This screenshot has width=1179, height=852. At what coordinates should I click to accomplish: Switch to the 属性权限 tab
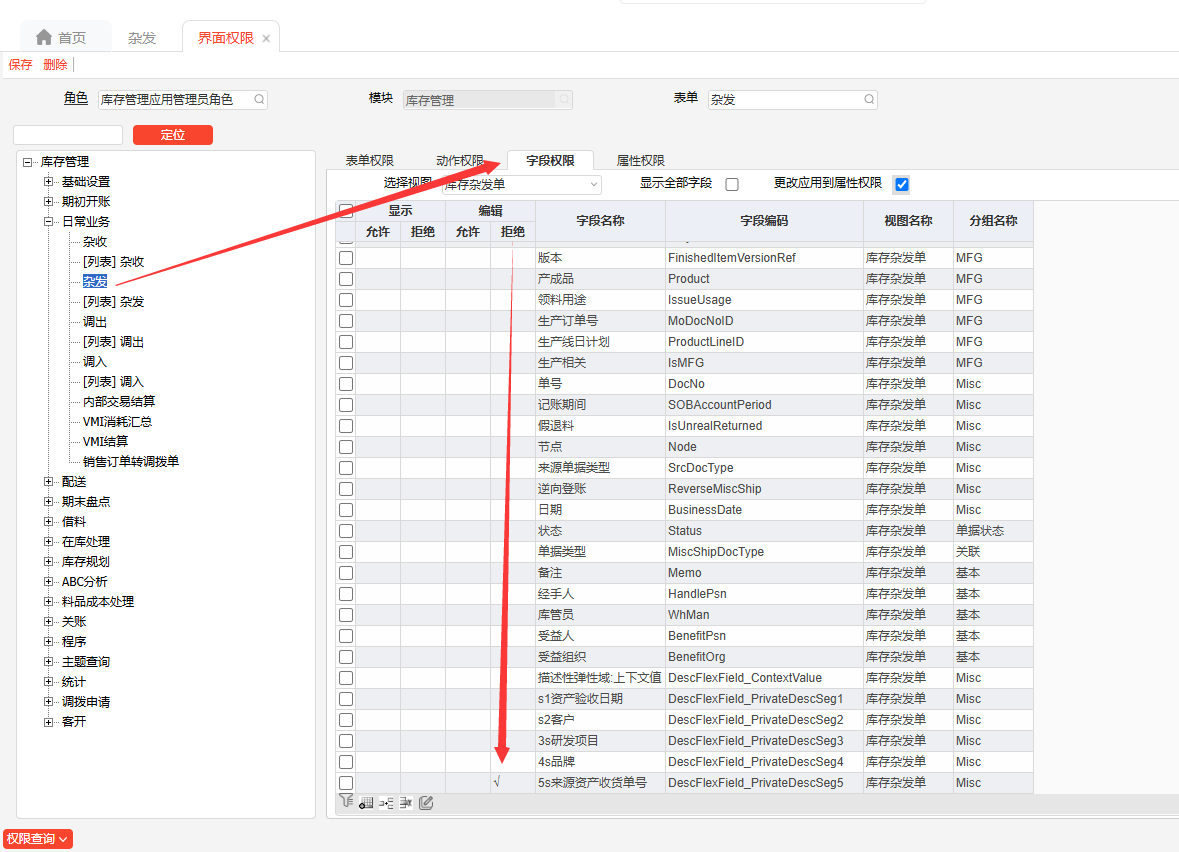641,161
